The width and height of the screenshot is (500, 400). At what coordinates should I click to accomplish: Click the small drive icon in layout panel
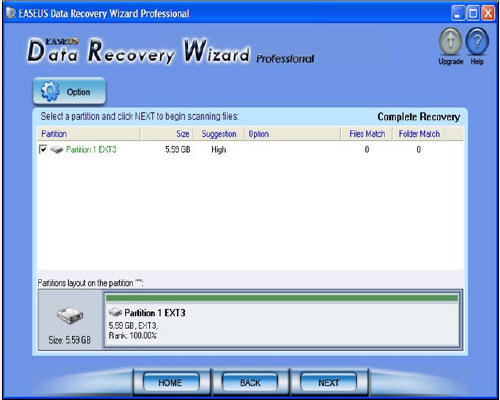[x=115, y=312]
